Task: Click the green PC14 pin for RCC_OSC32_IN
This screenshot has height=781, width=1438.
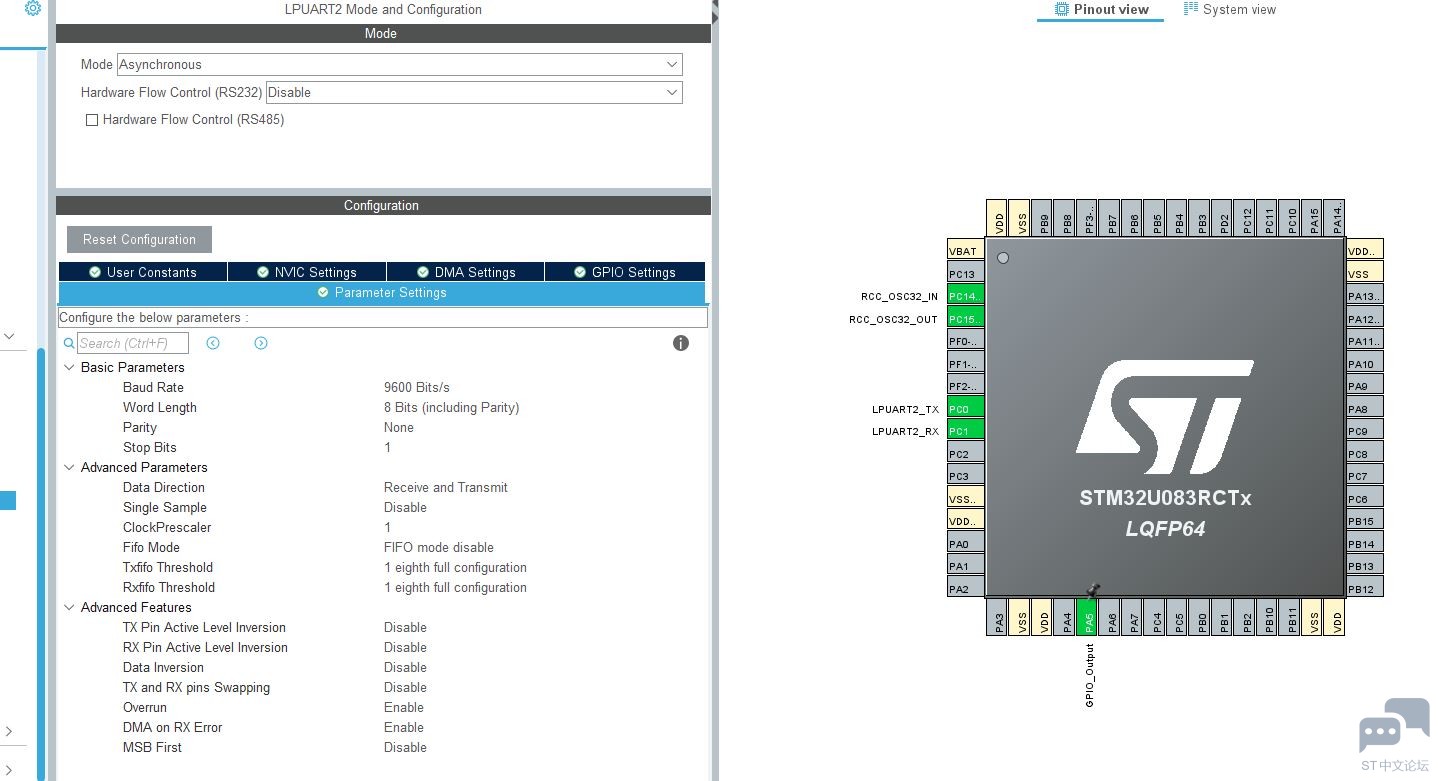Action: [965, 296]
